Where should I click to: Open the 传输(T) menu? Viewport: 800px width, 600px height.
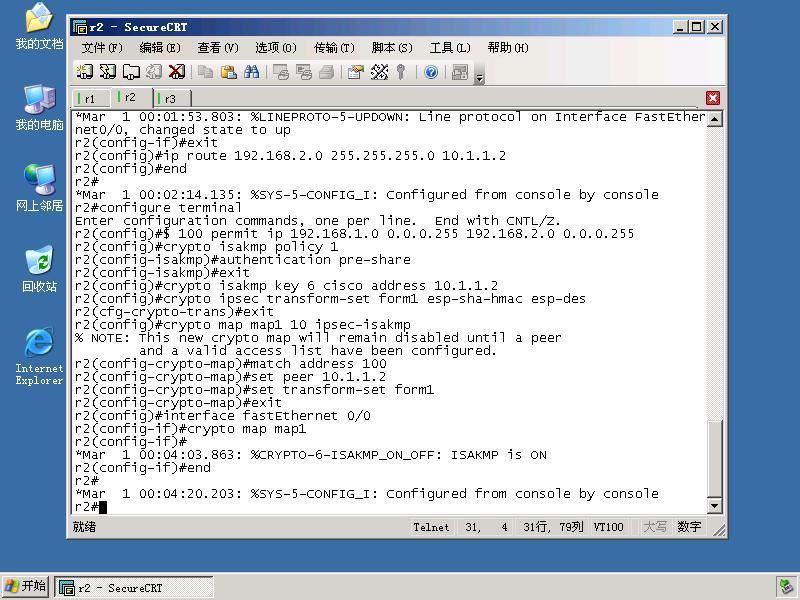pyautogui.click(x=334, y=48)
